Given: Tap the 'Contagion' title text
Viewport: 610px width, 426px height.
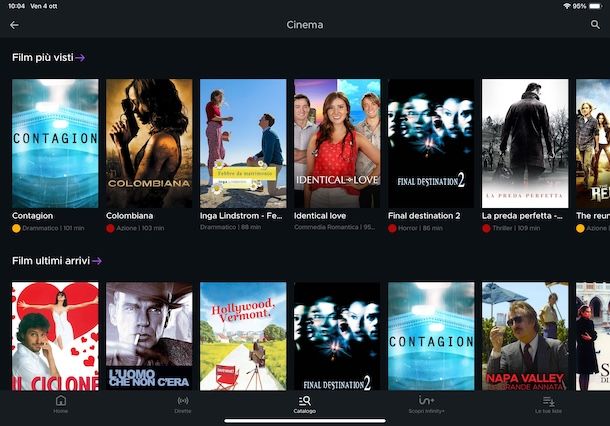Looking at the screenshot, I should click(32, 216).
